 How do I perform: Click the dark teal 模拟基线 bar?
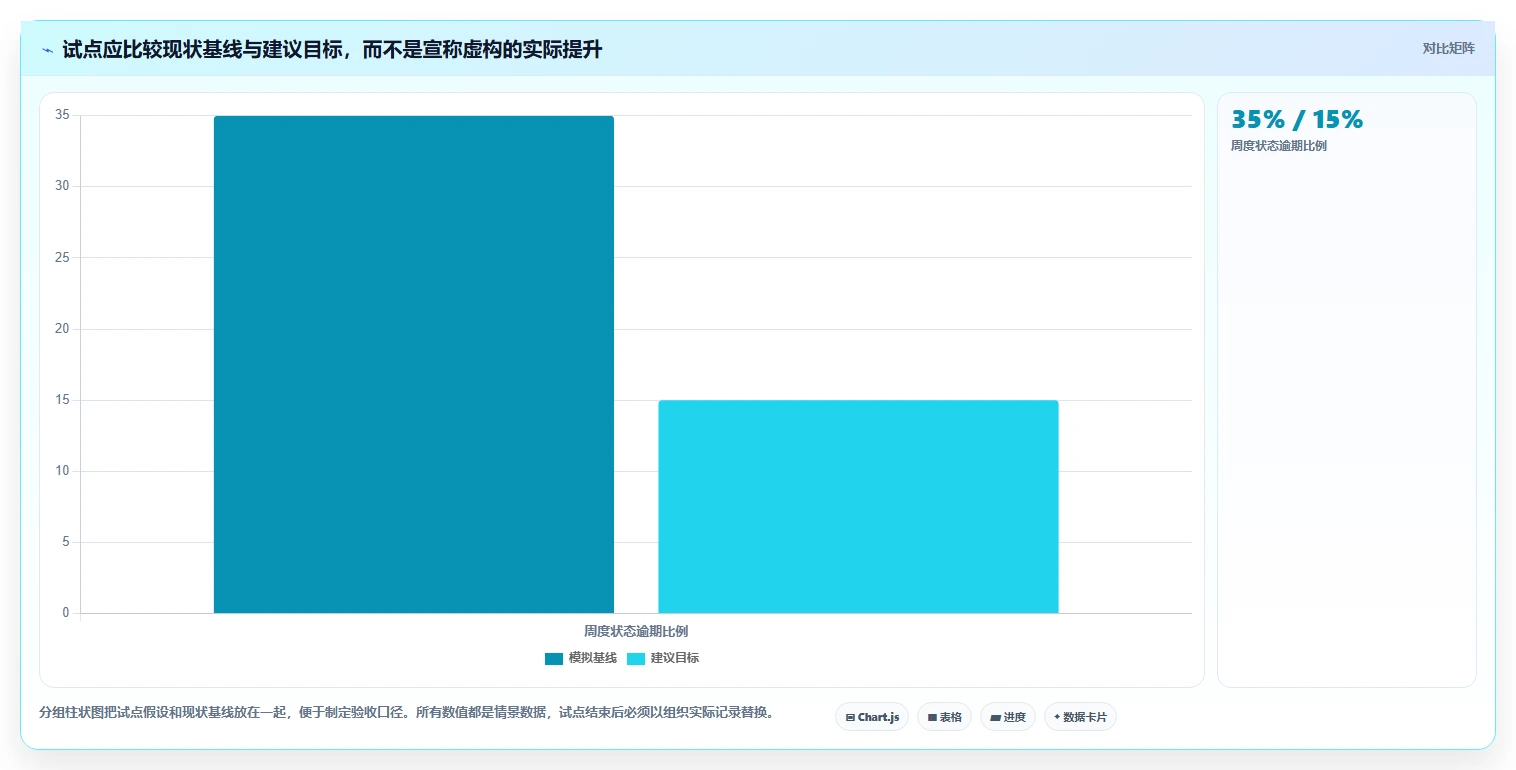point(414,364)
